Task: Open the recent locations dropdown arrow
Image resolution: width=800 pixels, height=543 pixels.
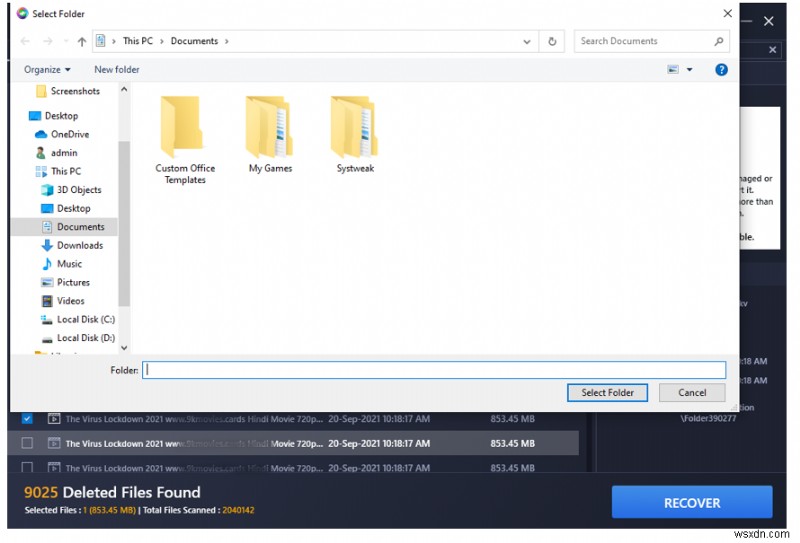Action: tap(66, 41)
